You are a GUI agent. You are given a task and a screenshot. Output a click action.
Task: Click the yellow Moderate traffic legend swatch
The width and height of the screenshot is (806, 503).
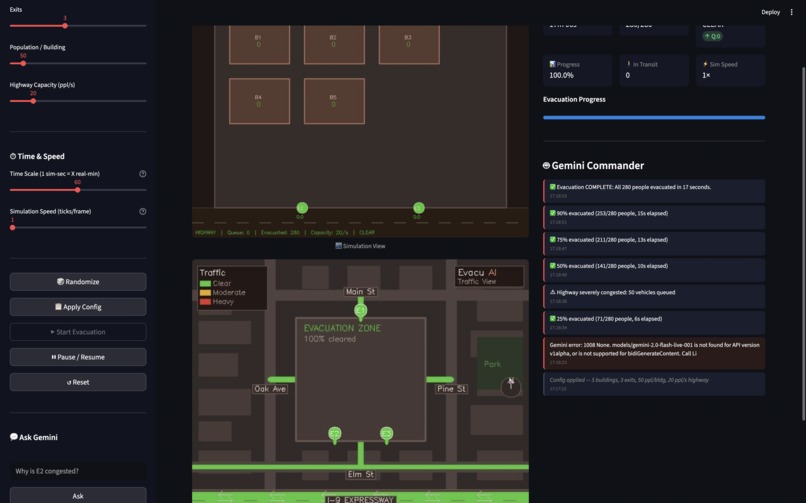point(205,293)
